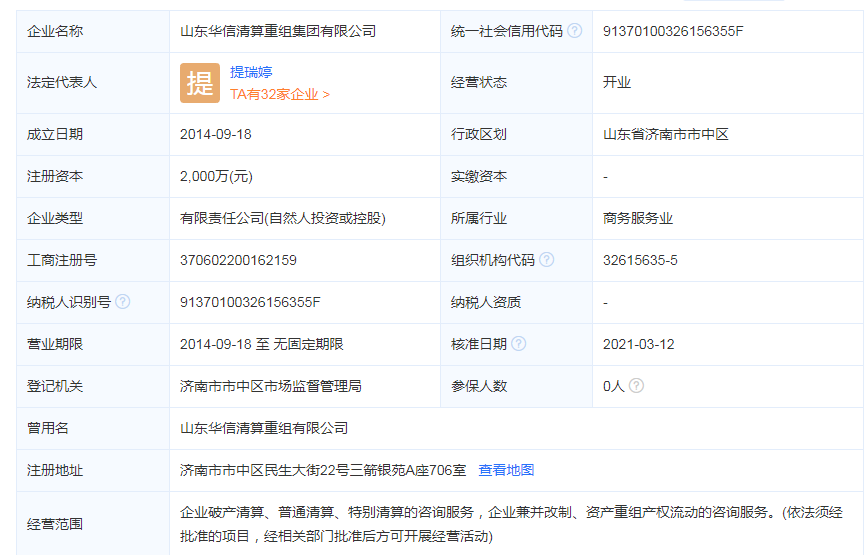Select registered capital 2,000万(元)
The height and width of the screenshot is (555, 868).
click(x=216, y=176)
